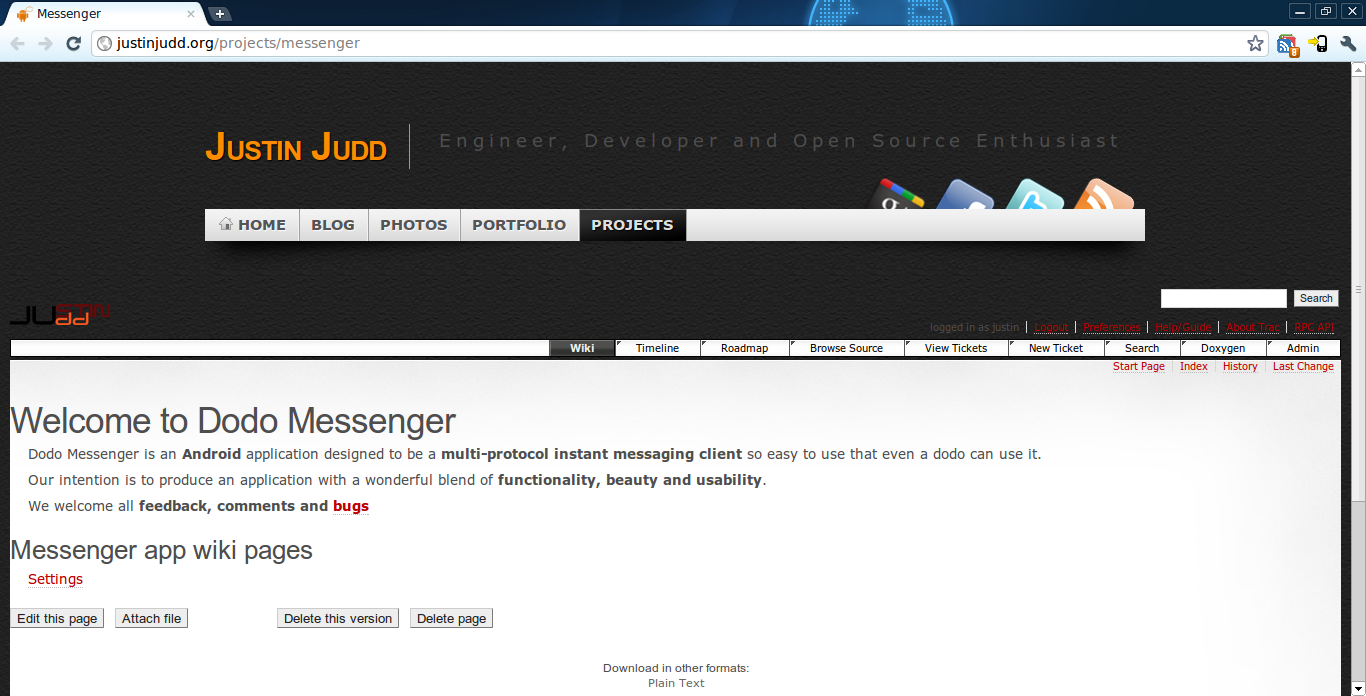The image size is (1366, 696).
Task: Open the RSS feed reader extension
Action: [1287, 44]
